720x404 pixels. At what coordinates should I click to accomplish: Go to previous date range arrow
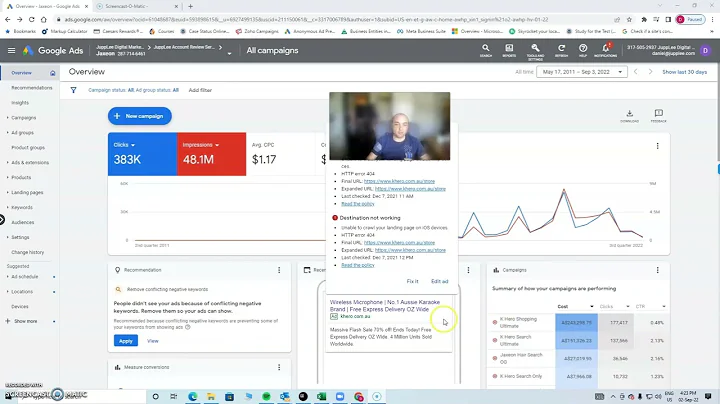pyautogui.click(x=636, y=72)
